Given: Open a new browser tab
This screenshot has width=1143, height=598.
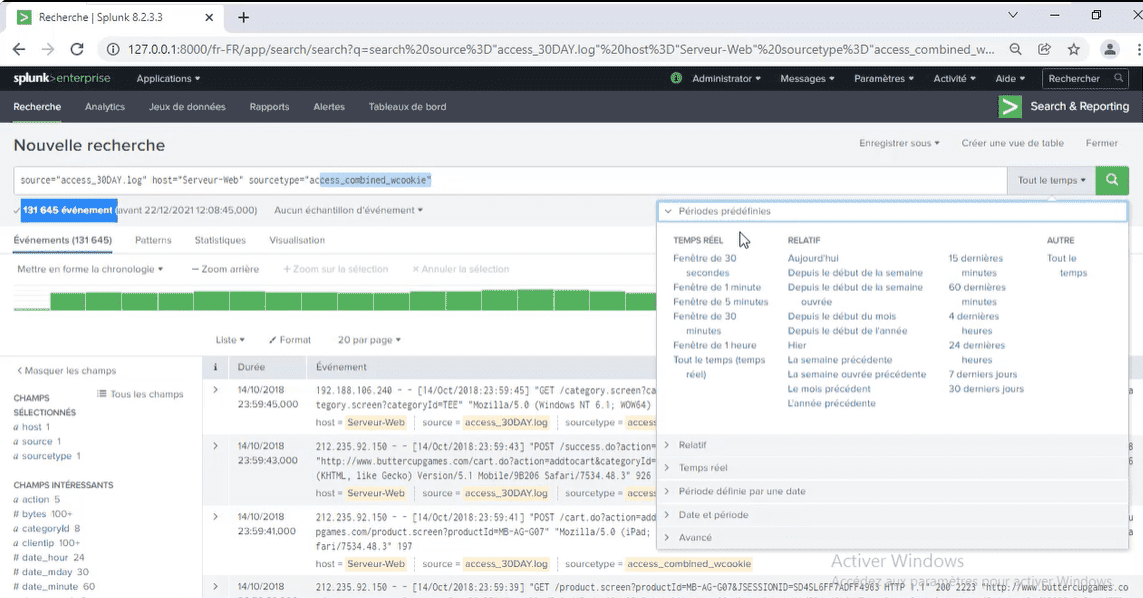Looking at the screenshot, I should pyautogui.click(x=243, y=17).
